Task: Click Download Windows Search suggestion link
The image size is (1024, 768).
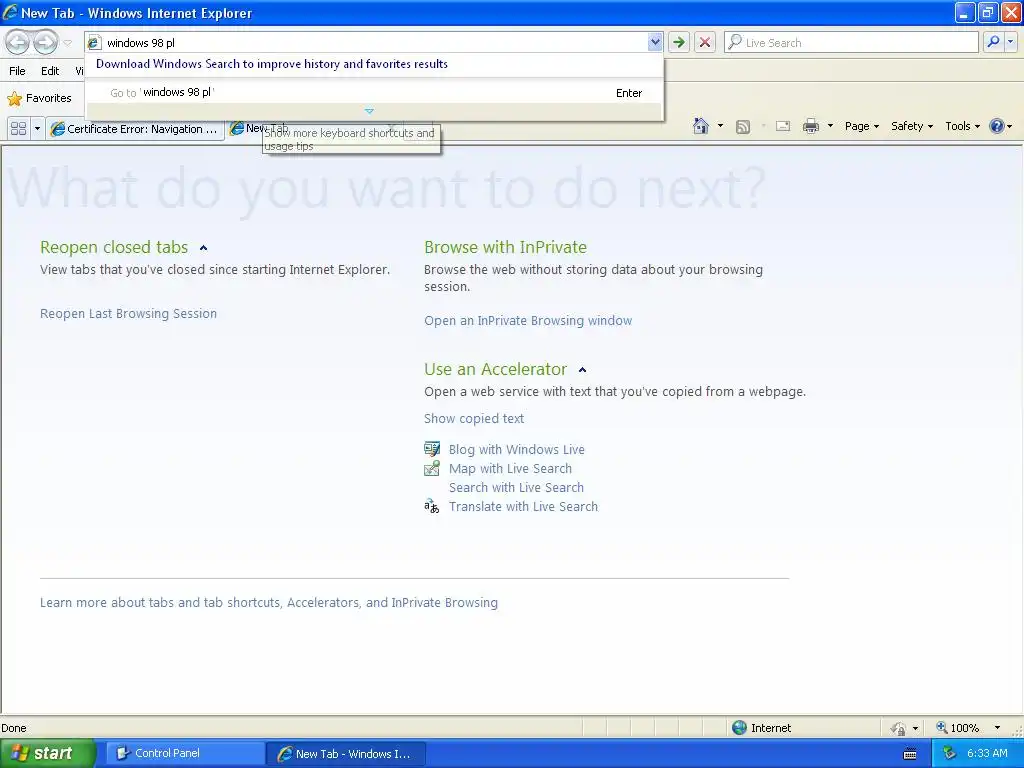Action: click(x=272, y=64)
